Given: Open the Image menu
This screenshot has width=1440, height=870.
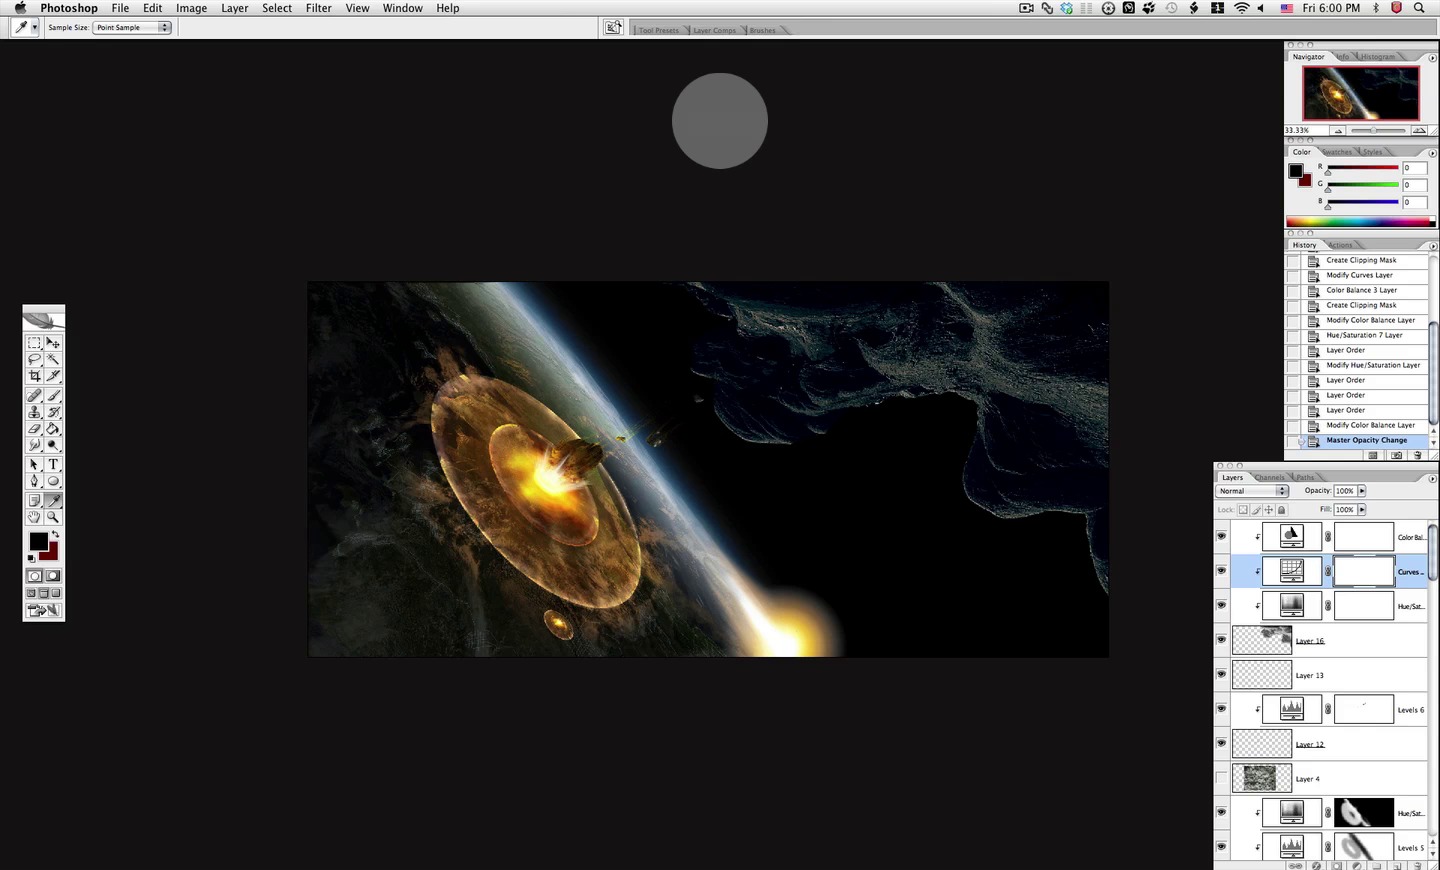Looking at the screenshot, I should 191,8.
